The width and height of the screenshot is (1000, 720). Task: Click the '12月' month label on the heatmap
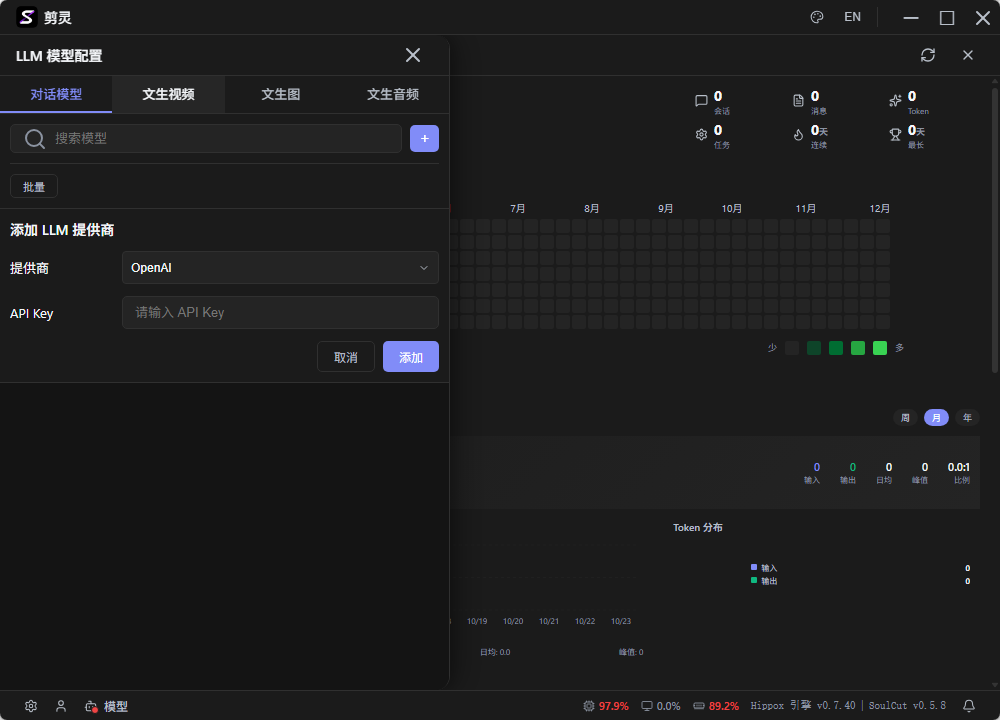point(879,209)
